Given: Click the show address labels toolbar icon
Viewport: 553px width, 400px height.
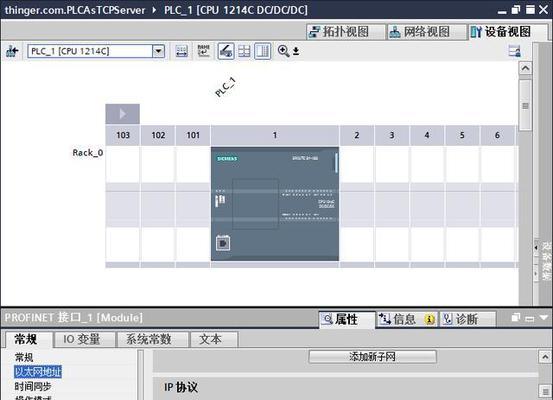Looking at the screenshot, I should (x=182, y=51).
